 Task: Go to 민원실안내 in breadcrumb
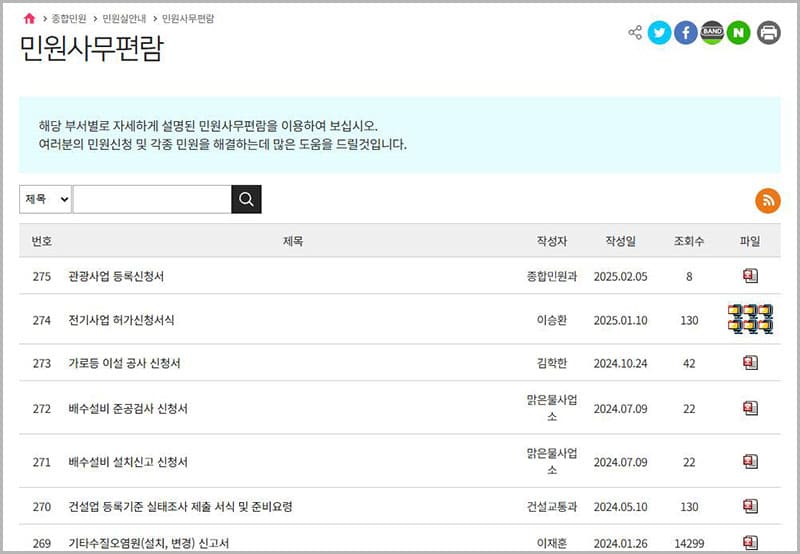(x=122, y=19)
